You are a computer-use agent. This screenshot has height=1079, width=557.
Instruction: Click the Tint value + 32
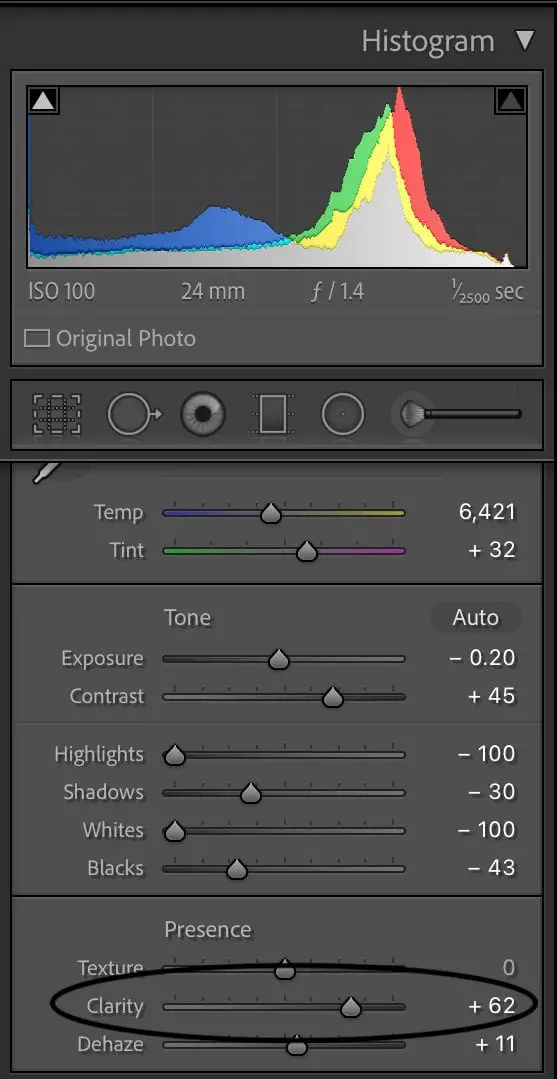(491, 551)
